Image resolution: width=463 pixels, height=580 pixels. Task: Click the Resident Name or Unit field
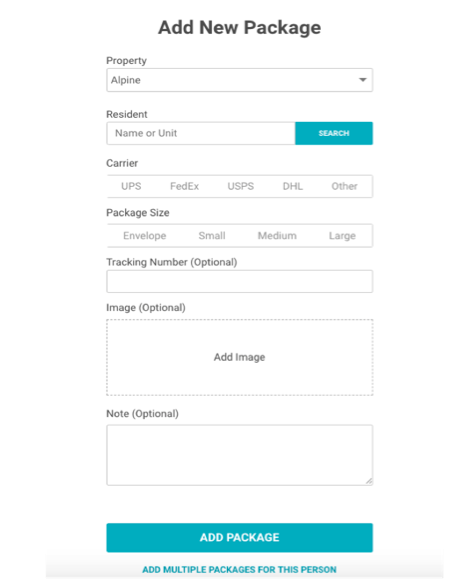tap(201, 133)
